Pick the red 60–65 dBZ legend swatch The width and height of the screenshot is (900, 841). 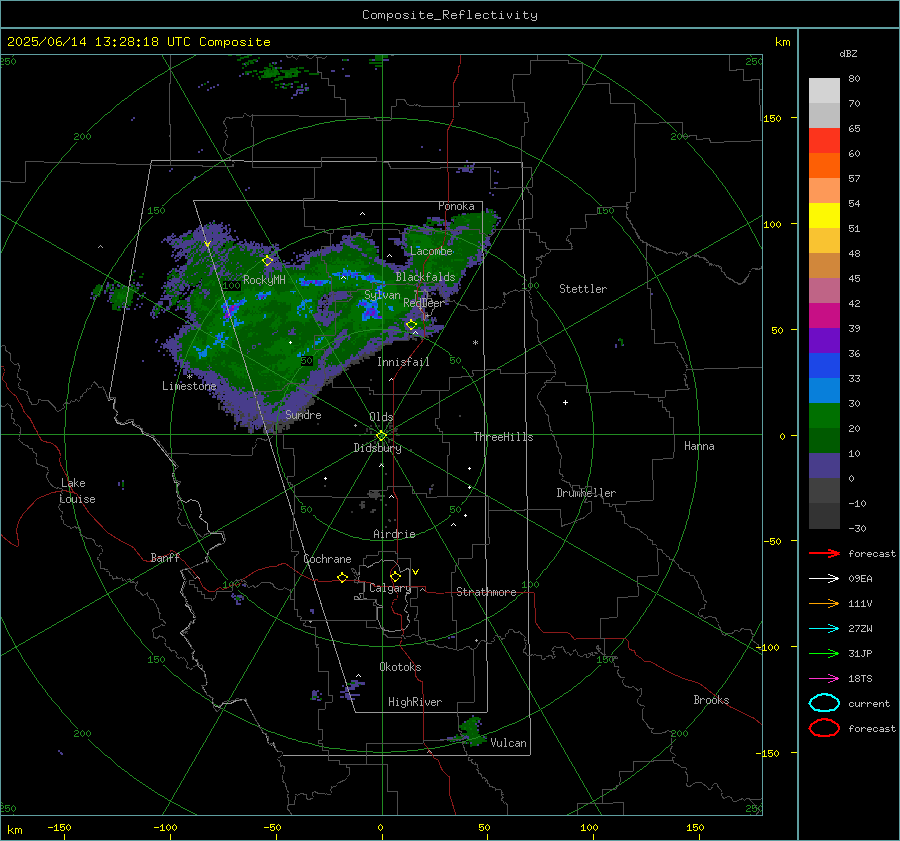[x=824, y=141]
